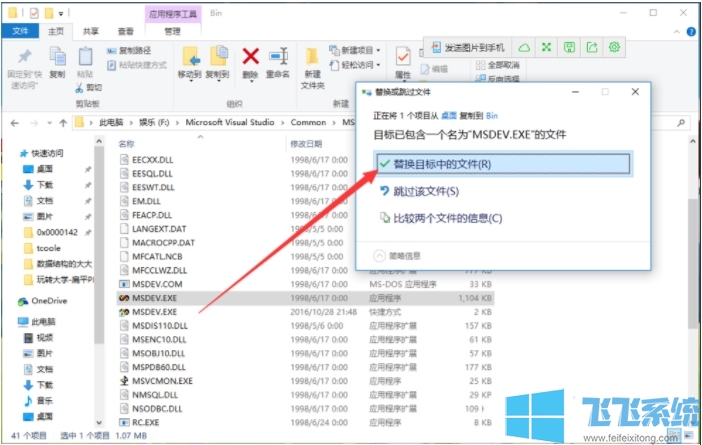Click the Copy icon in ribbon
The height and width of the screenshot is (445, 702).
[57, 57]
